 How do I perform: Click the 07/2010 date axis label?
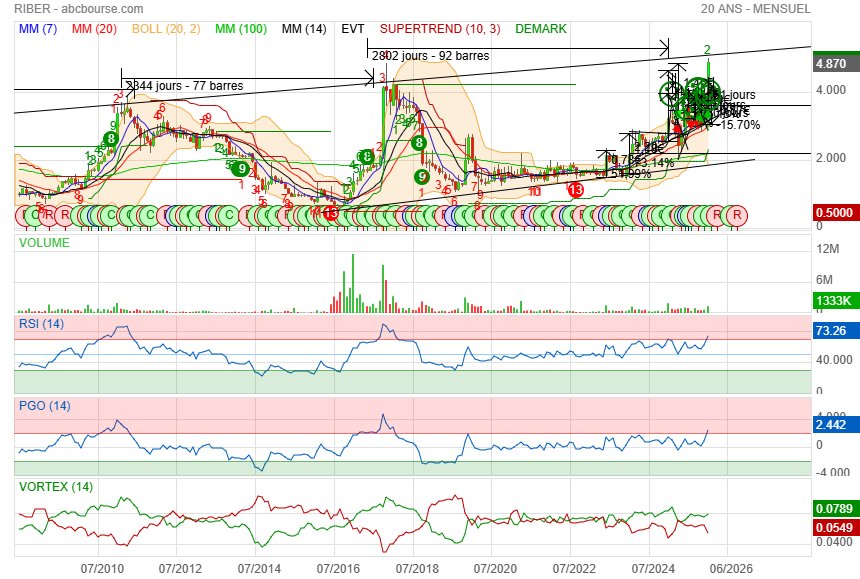point(101,569)
